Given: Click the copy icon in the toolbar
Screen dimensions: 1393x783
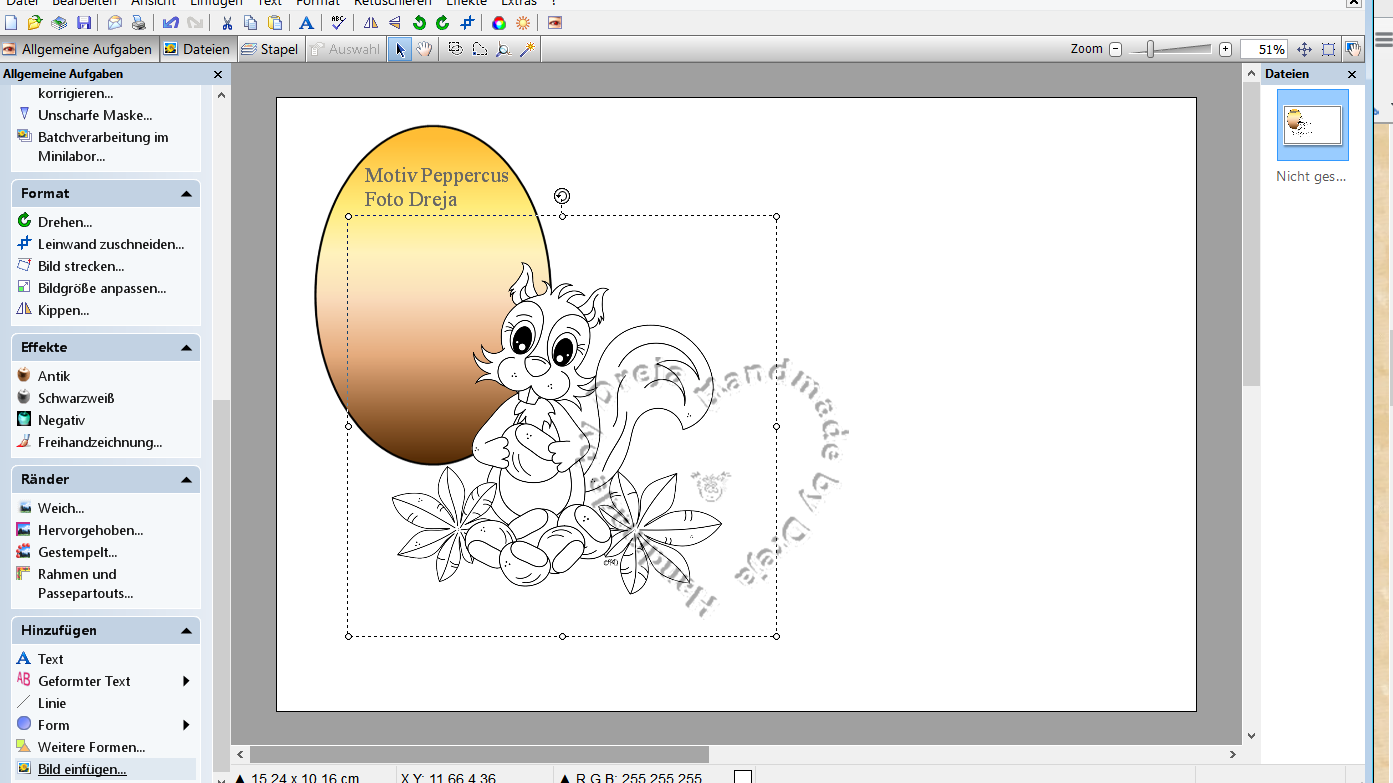Looking at the screenshot, I should [251, 23].
